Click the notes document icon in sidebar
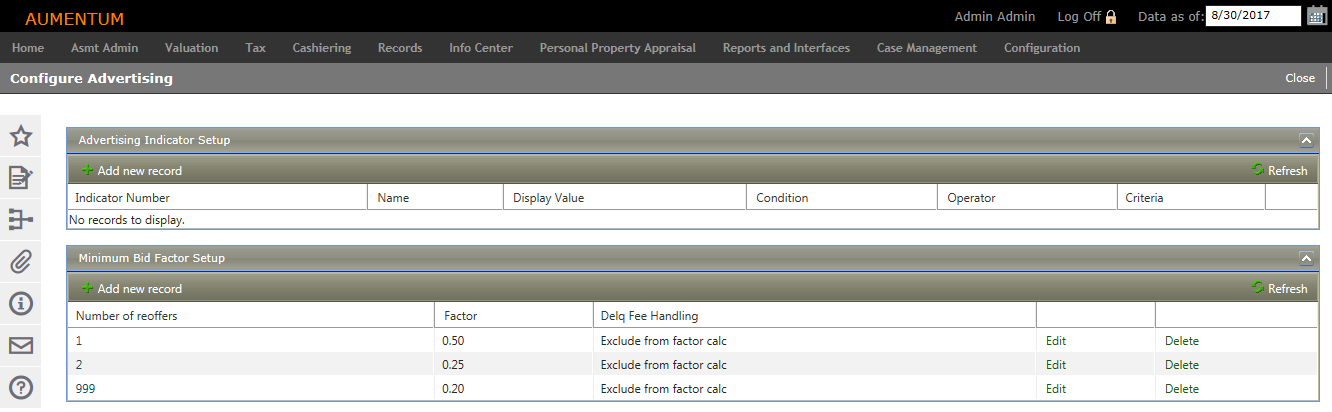The height and width of the screenshot is (412, 1332). pos(21,178)
